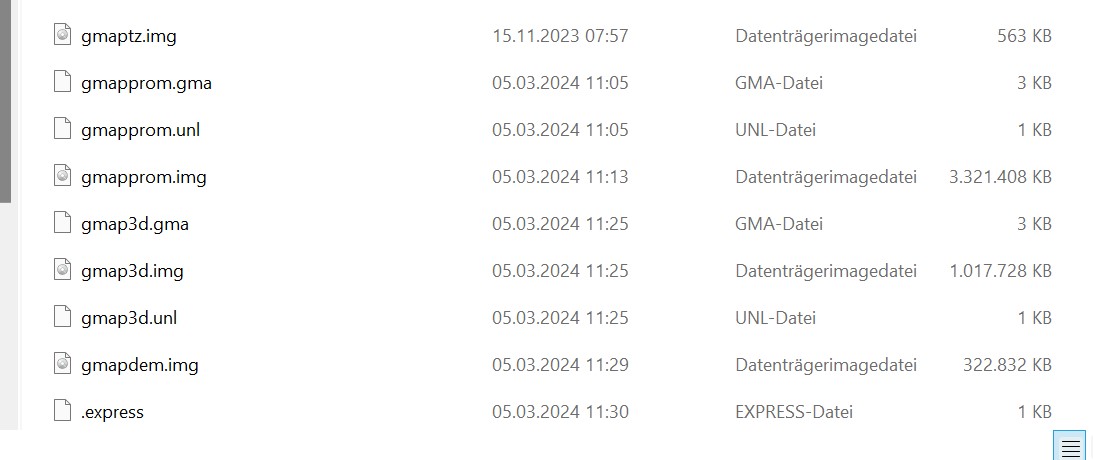Select file name gmapprom.img
The image size is (1093, 460).
point(144,177)
